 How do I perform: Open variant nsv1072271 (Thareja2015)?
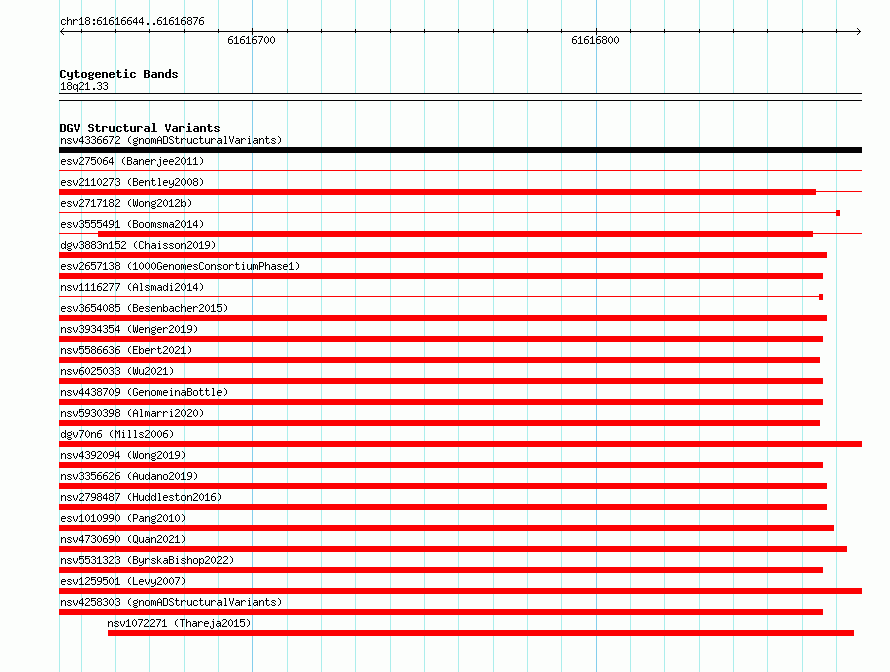pos(179,623)
